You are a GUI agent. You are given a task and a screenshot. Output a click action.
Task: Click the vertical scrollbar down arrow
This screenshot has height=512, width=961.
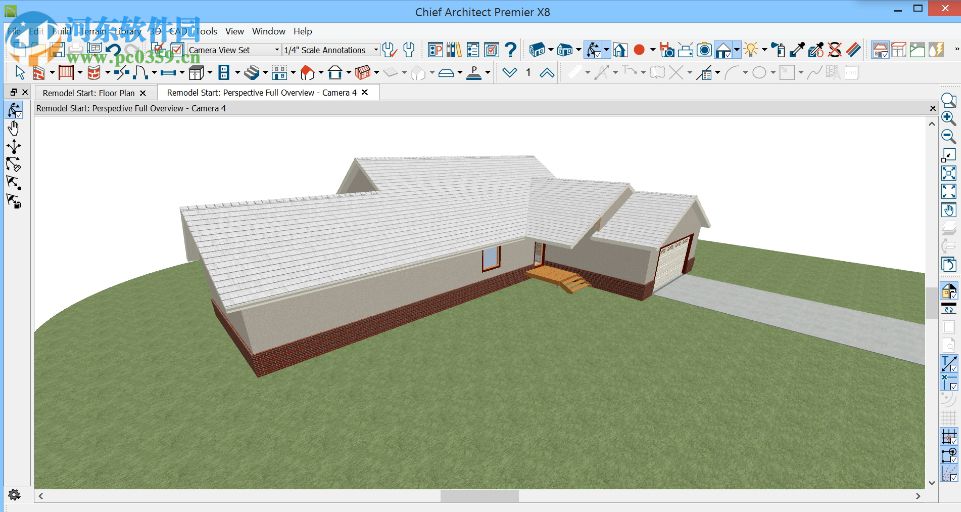click(932, 482)
